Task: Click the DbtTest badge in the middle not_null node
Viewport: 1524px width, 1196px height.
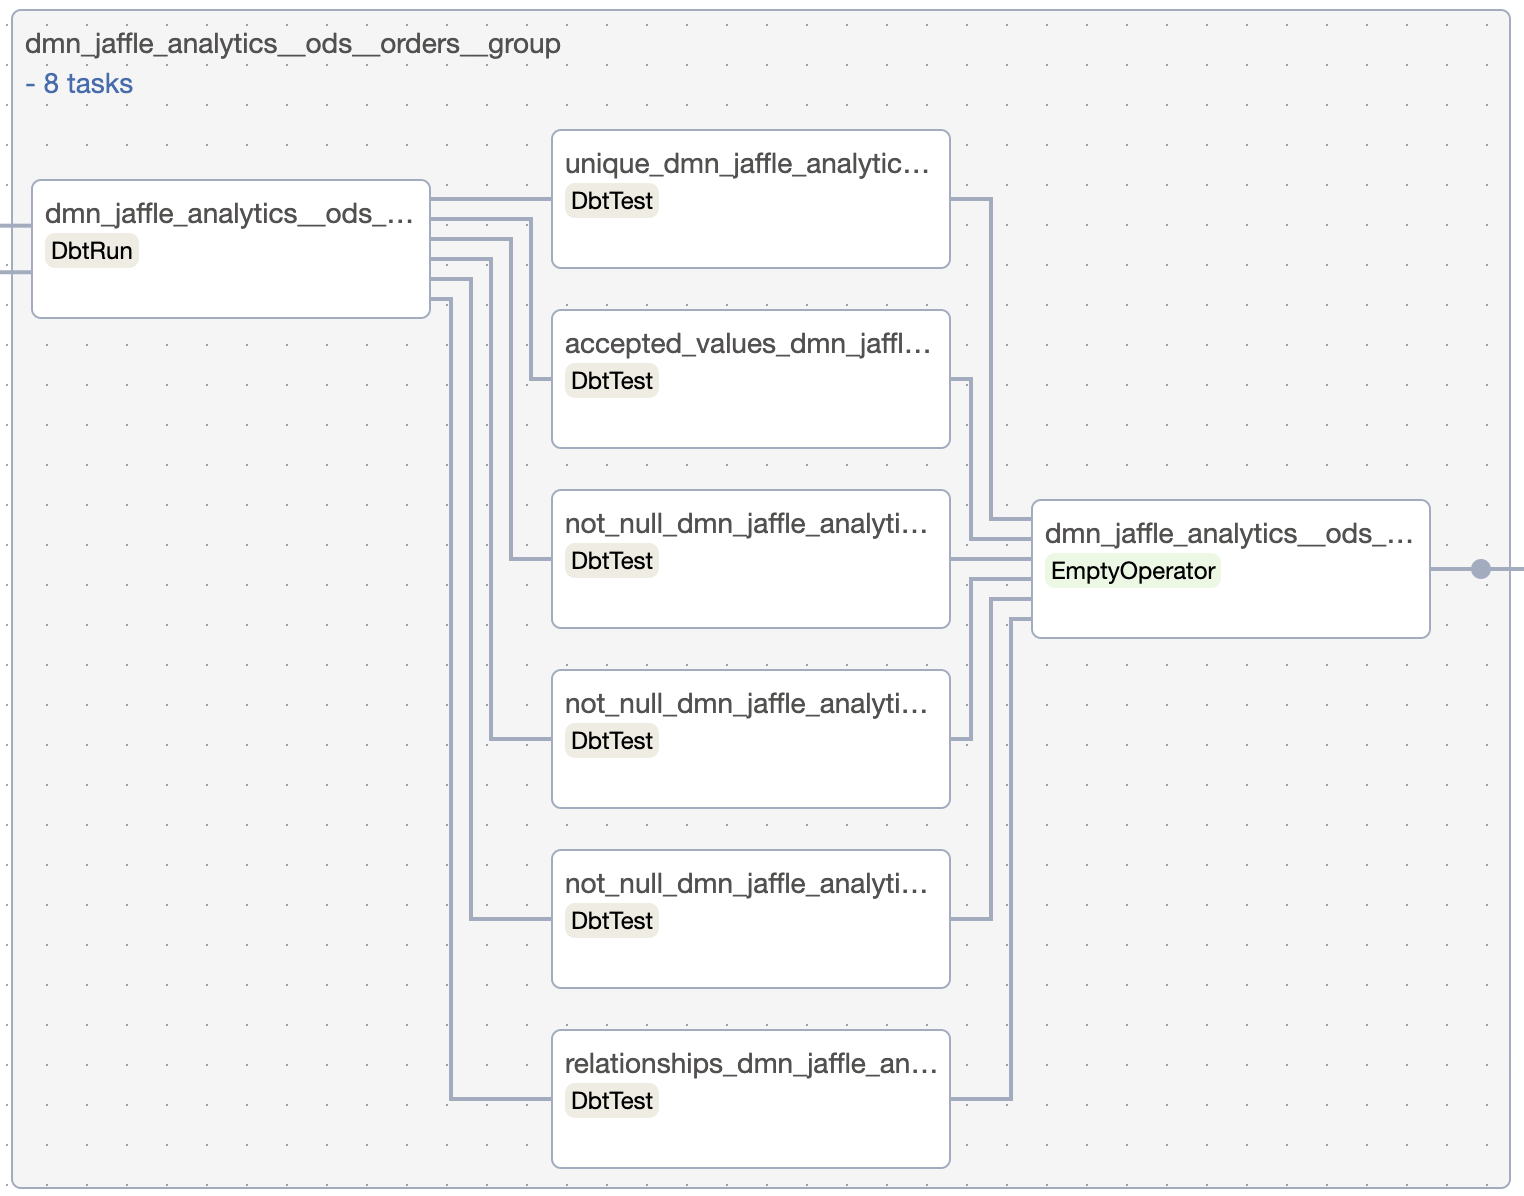Action: click(x=611, y=741)
